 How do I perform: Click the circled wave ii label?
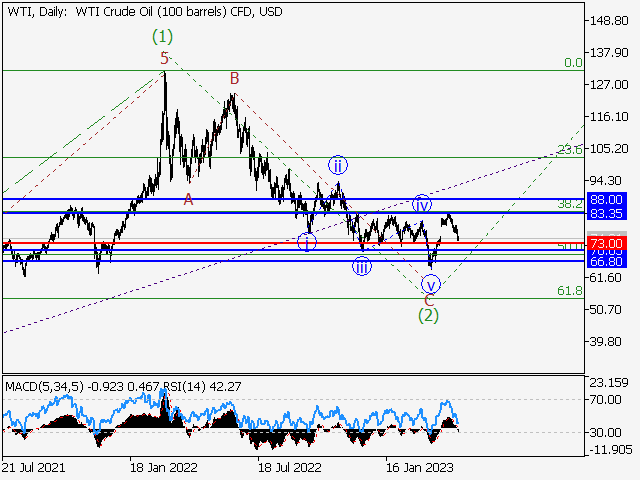339,166
